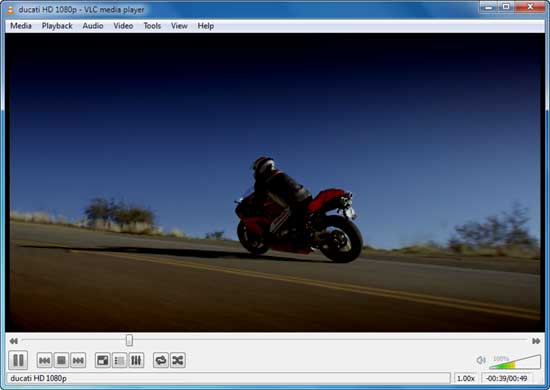
Task: Adjust the volume level slider
Action: pos(515,362)
